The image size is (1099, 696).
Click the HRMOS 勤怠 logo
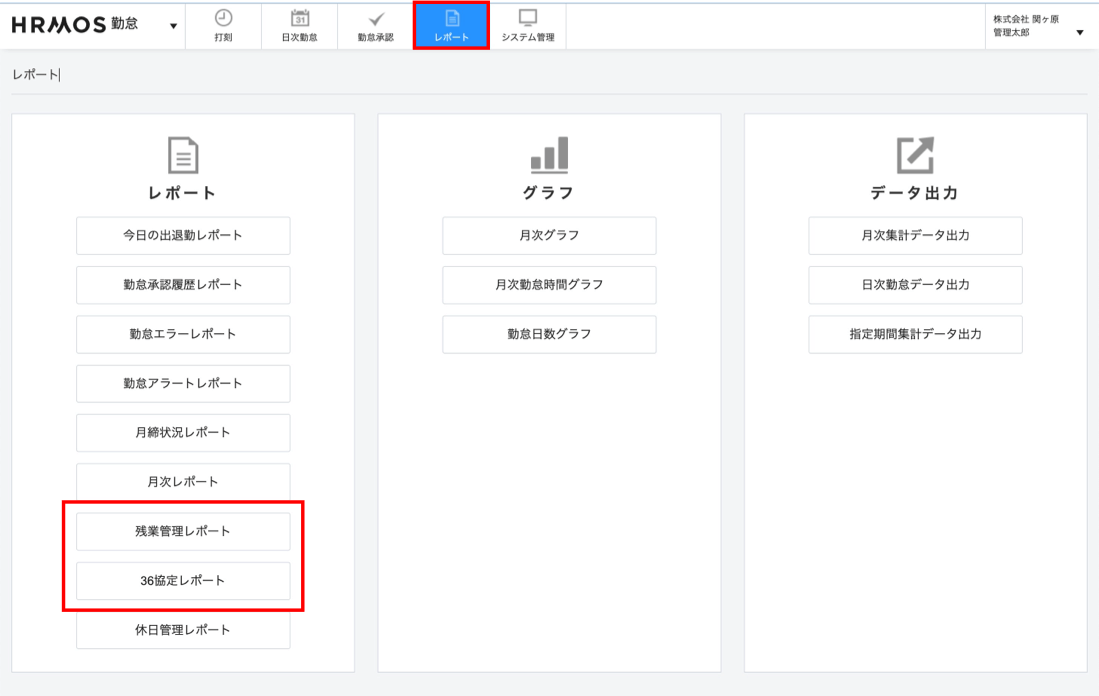[75, 25]
